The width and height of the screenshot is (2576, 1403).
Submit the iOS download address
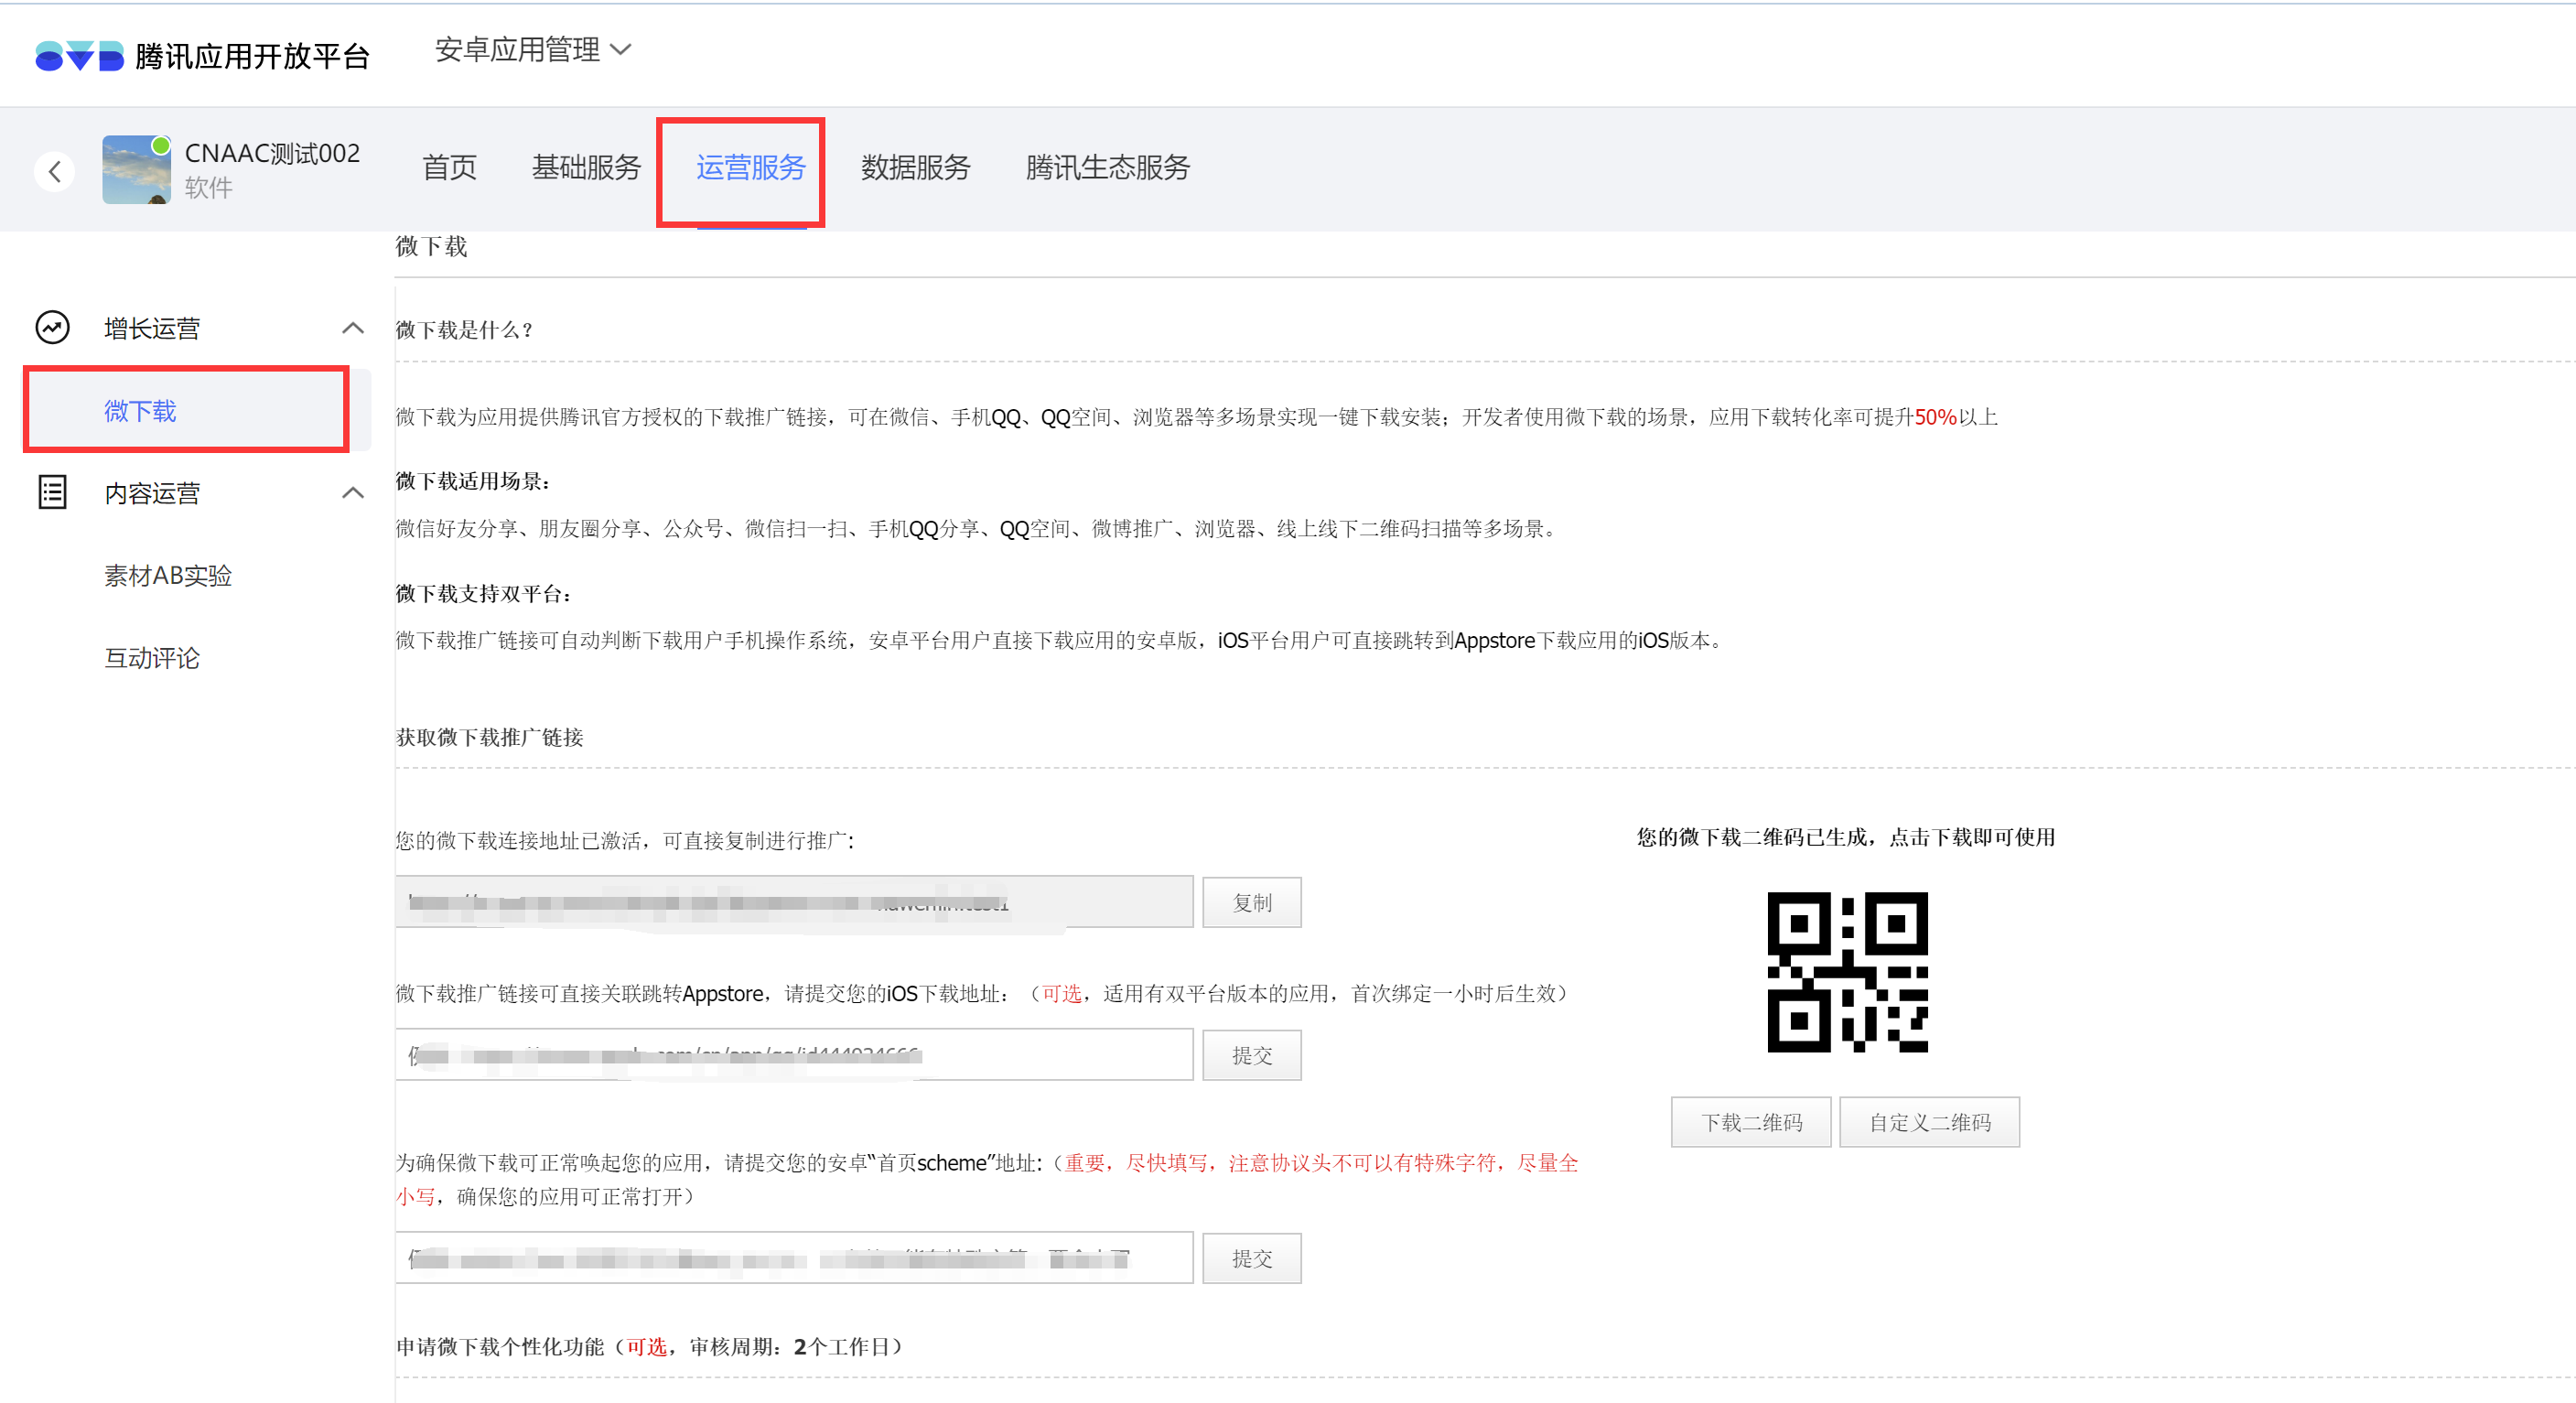1251,1055
